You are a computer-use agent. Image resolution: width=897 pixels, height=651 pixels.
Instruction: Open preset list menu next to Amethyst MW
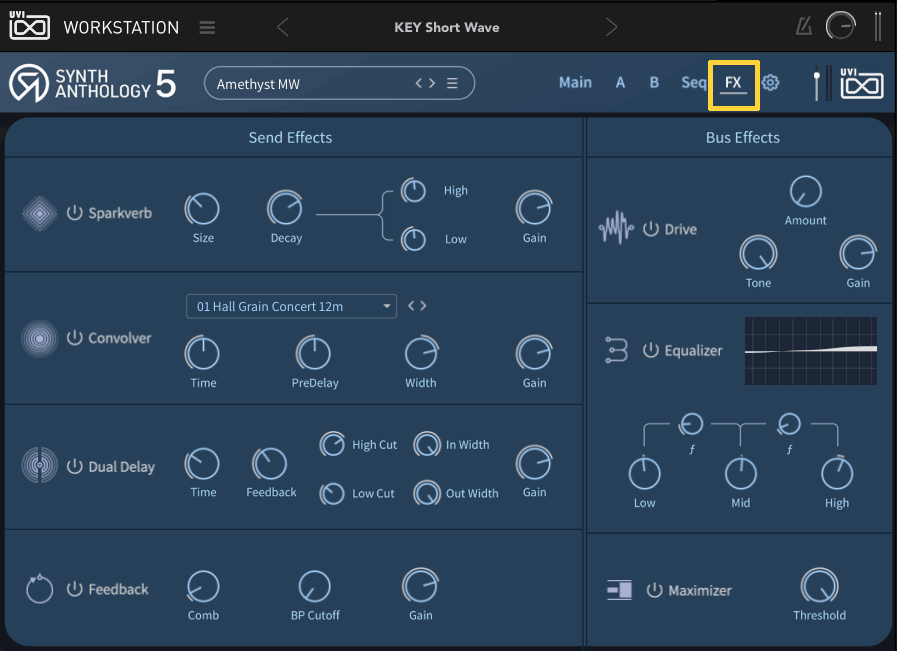452,84
